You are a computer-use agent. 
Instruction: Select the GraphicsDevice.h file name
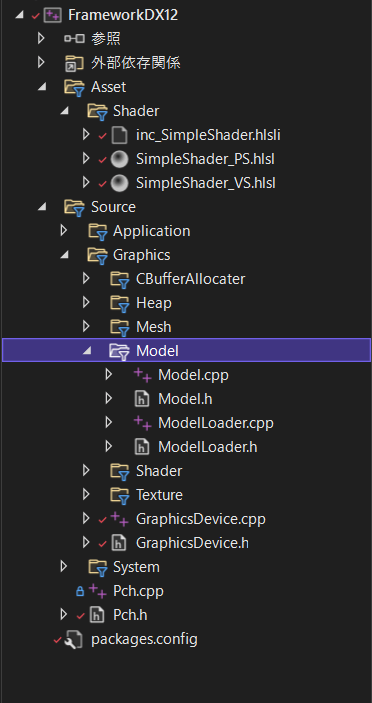[x=192, y=543]
